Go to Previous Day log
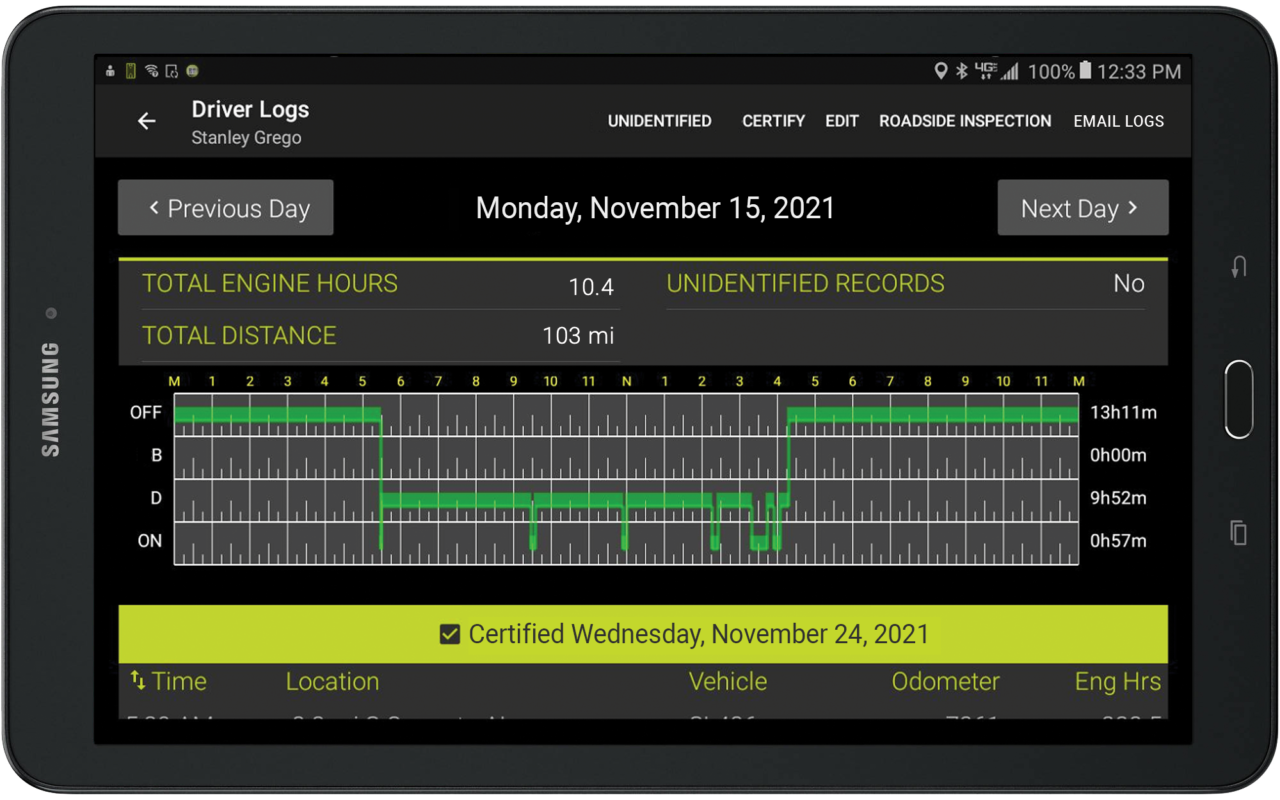 pyautogui.click(x=226, y=208)
